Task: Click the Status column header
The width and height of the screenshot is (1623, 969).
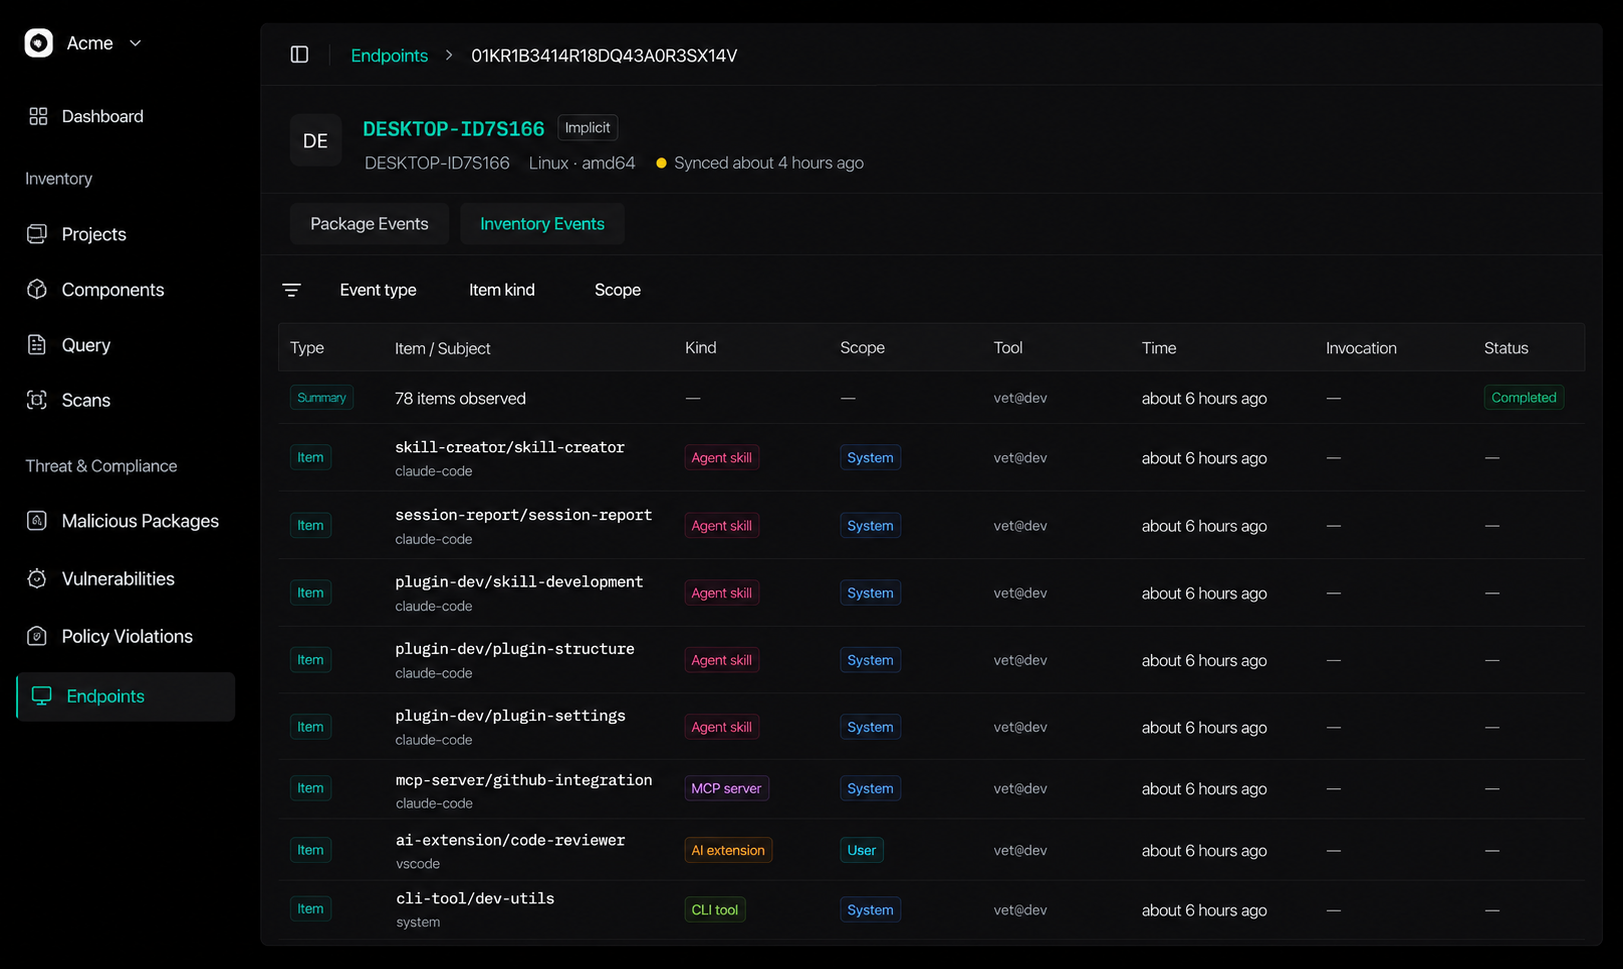Action: pyautogui.click(x=1506, y=348)
